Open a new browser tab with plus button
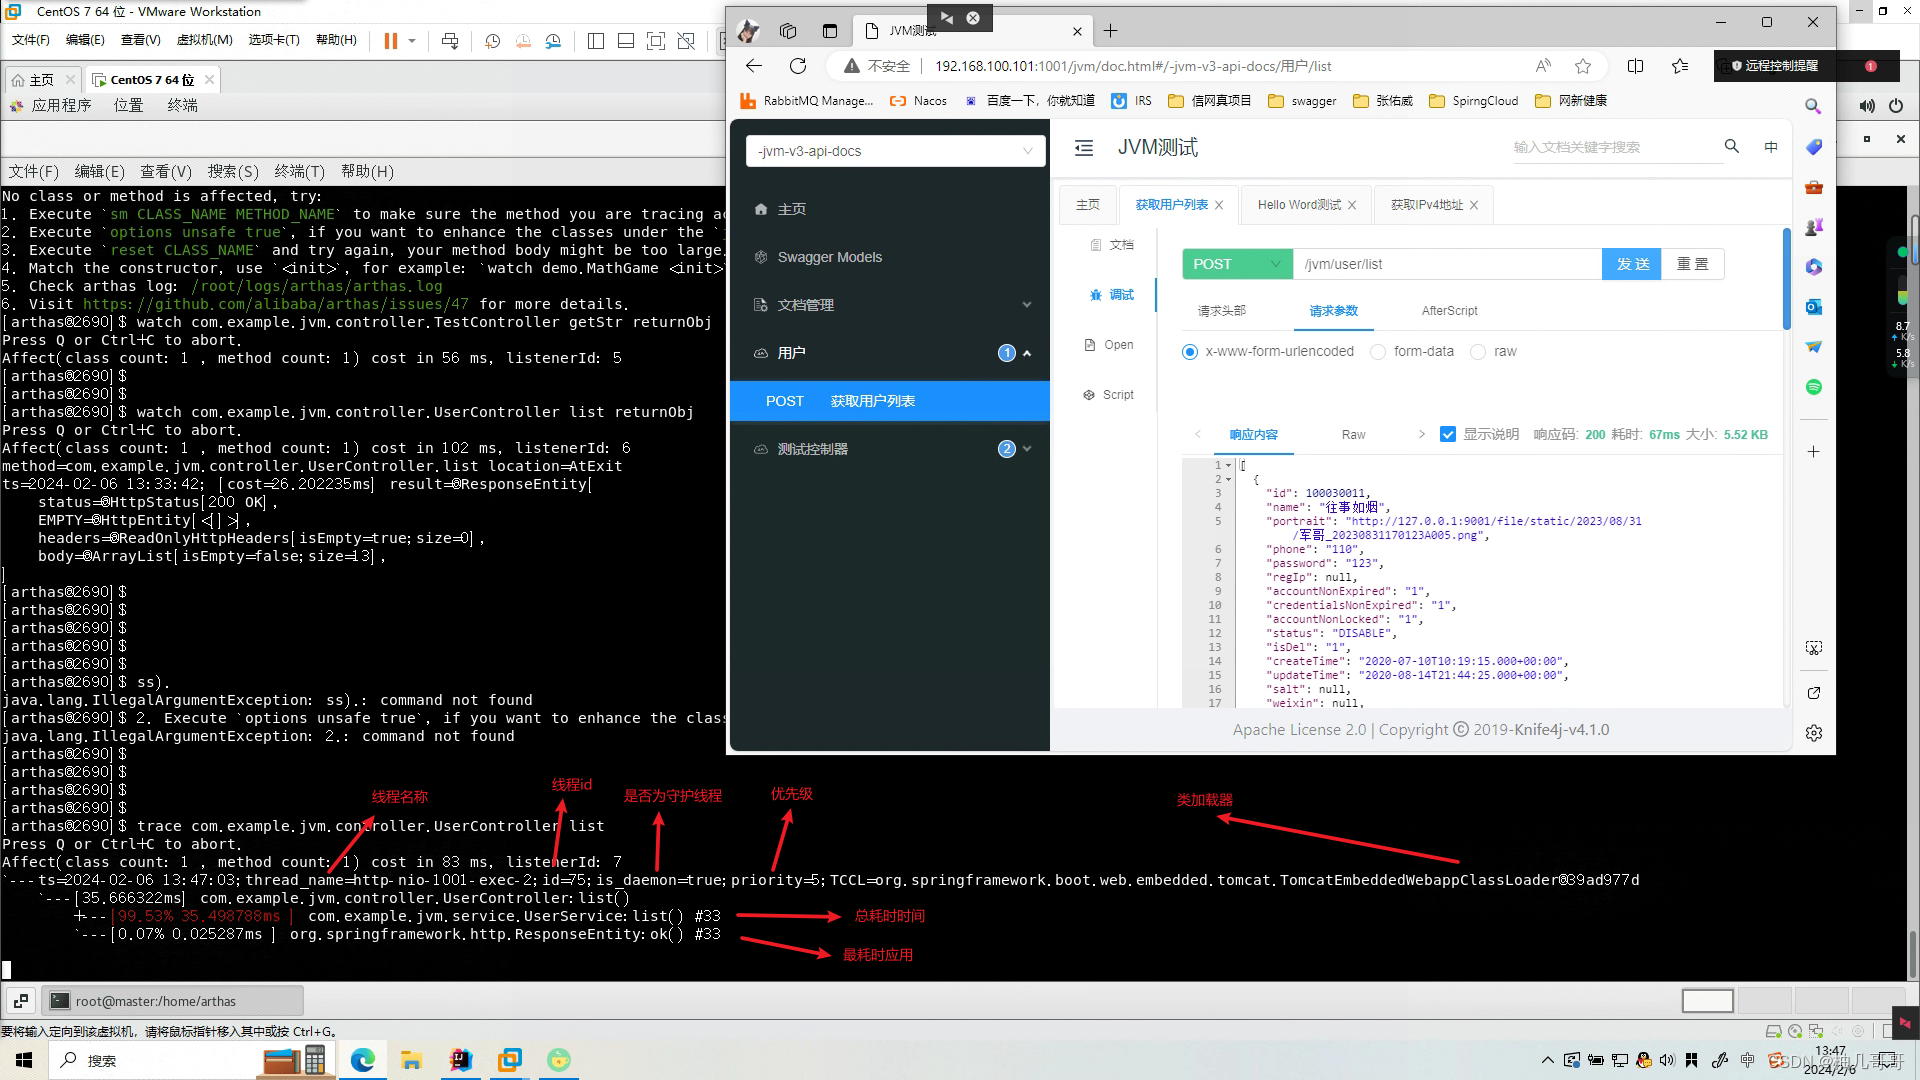Viewport: 1920px width, 1080px height. [x=1110, y=31]
